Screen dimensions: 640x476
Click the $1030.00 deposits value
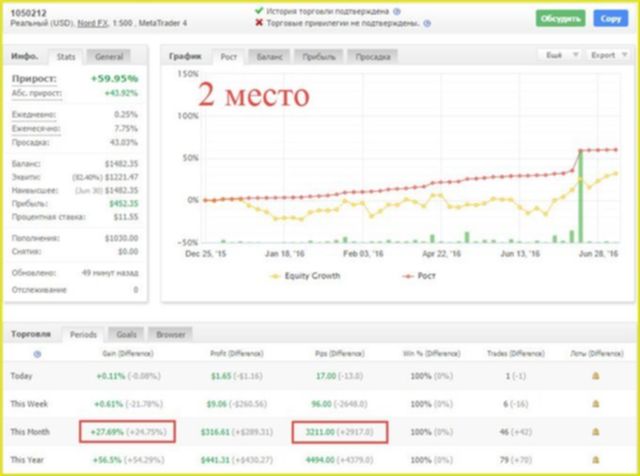pyautogui.click(x=121, y=238)
